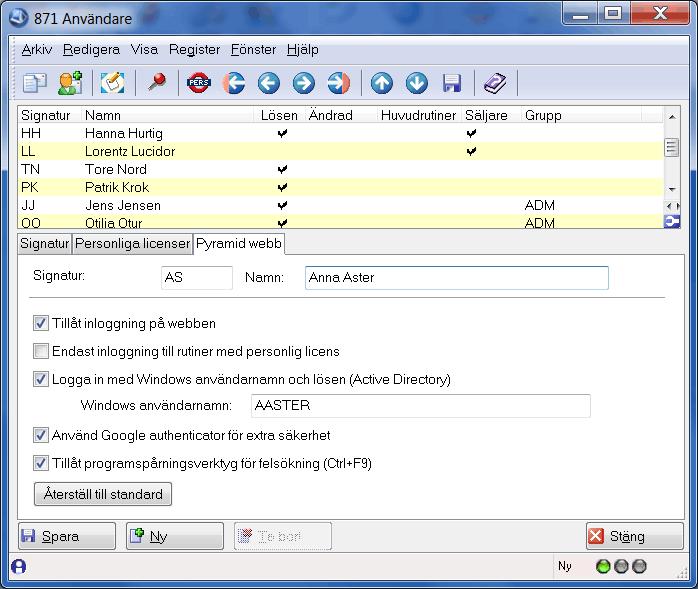This screenshot has height=589, width=698.
Task: Select the Patrik Krok row
Action: tap(341, 187)
